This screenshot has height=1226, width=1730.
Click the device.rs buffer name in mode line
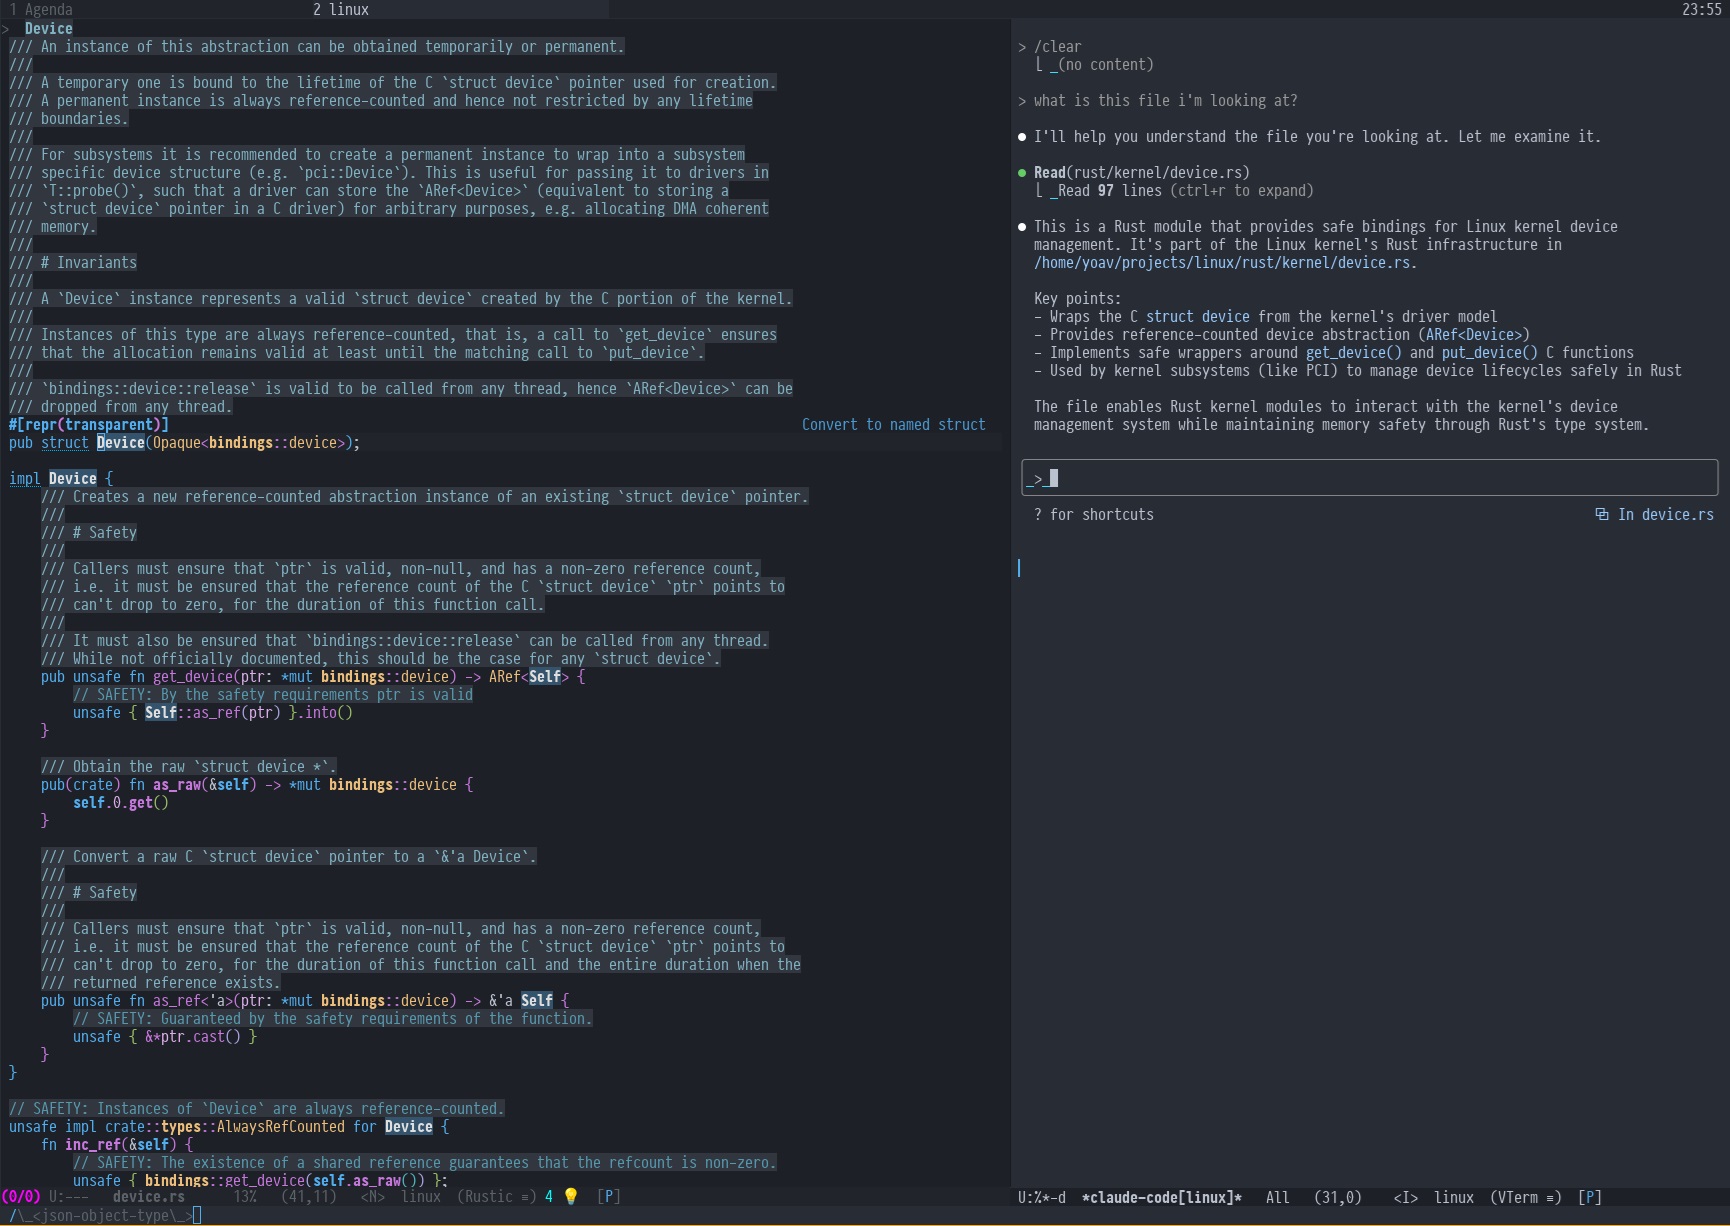(x=149, y=1197)
